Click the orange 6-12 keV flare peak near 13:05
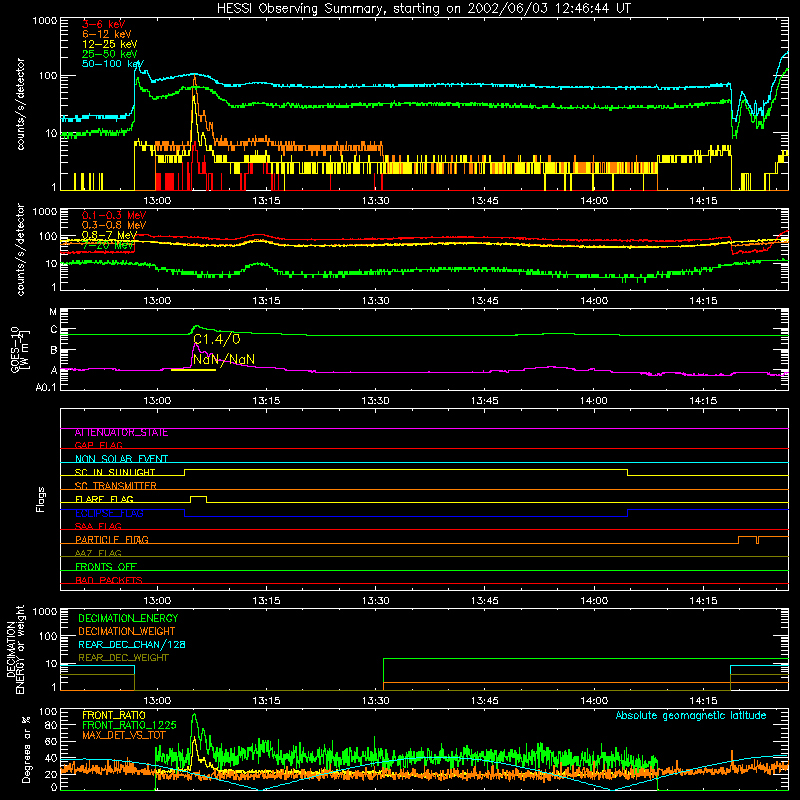This screenshot has width=800, height=800. pos(194,78)
